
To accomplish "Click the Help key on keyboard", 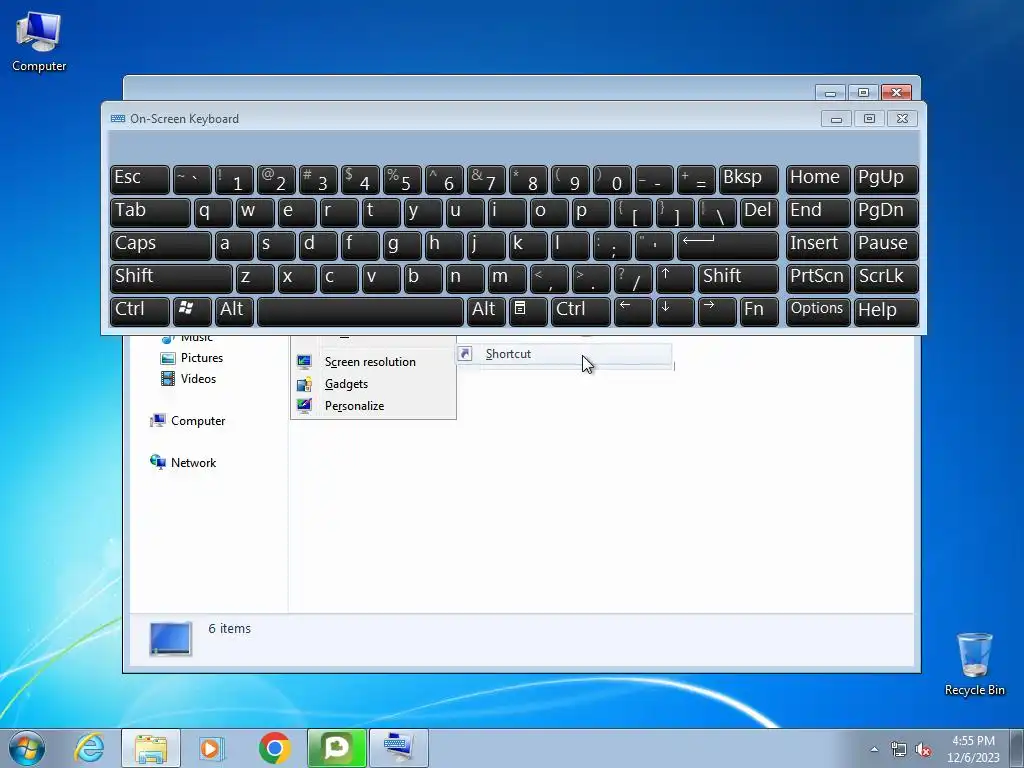I will coord(886,312).
